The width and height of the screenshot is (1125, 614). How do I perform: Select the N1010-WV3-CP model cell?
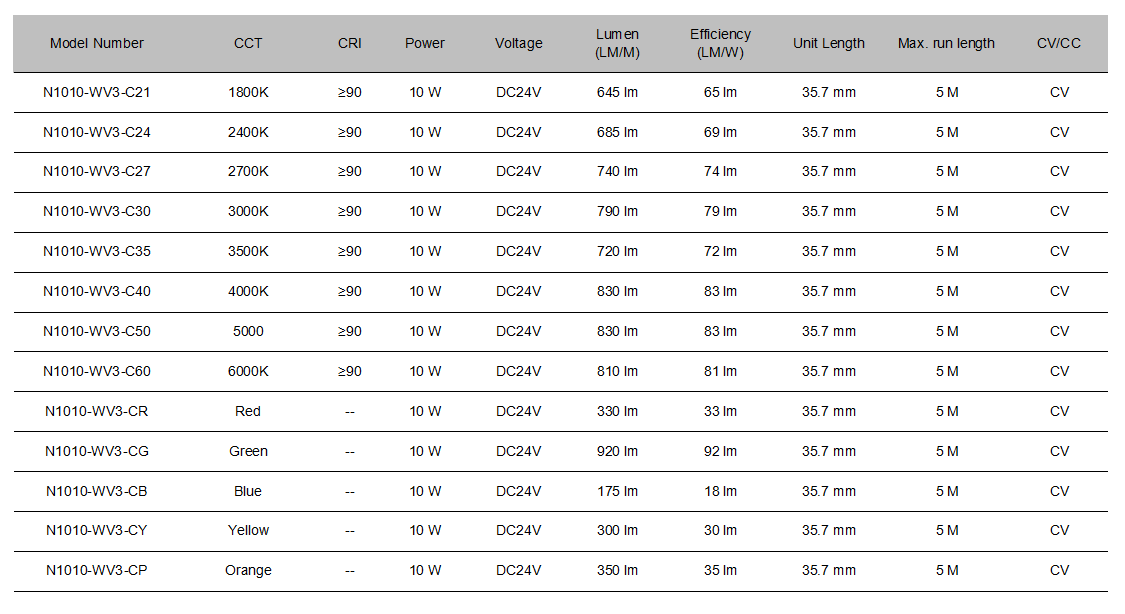[97, 570]
